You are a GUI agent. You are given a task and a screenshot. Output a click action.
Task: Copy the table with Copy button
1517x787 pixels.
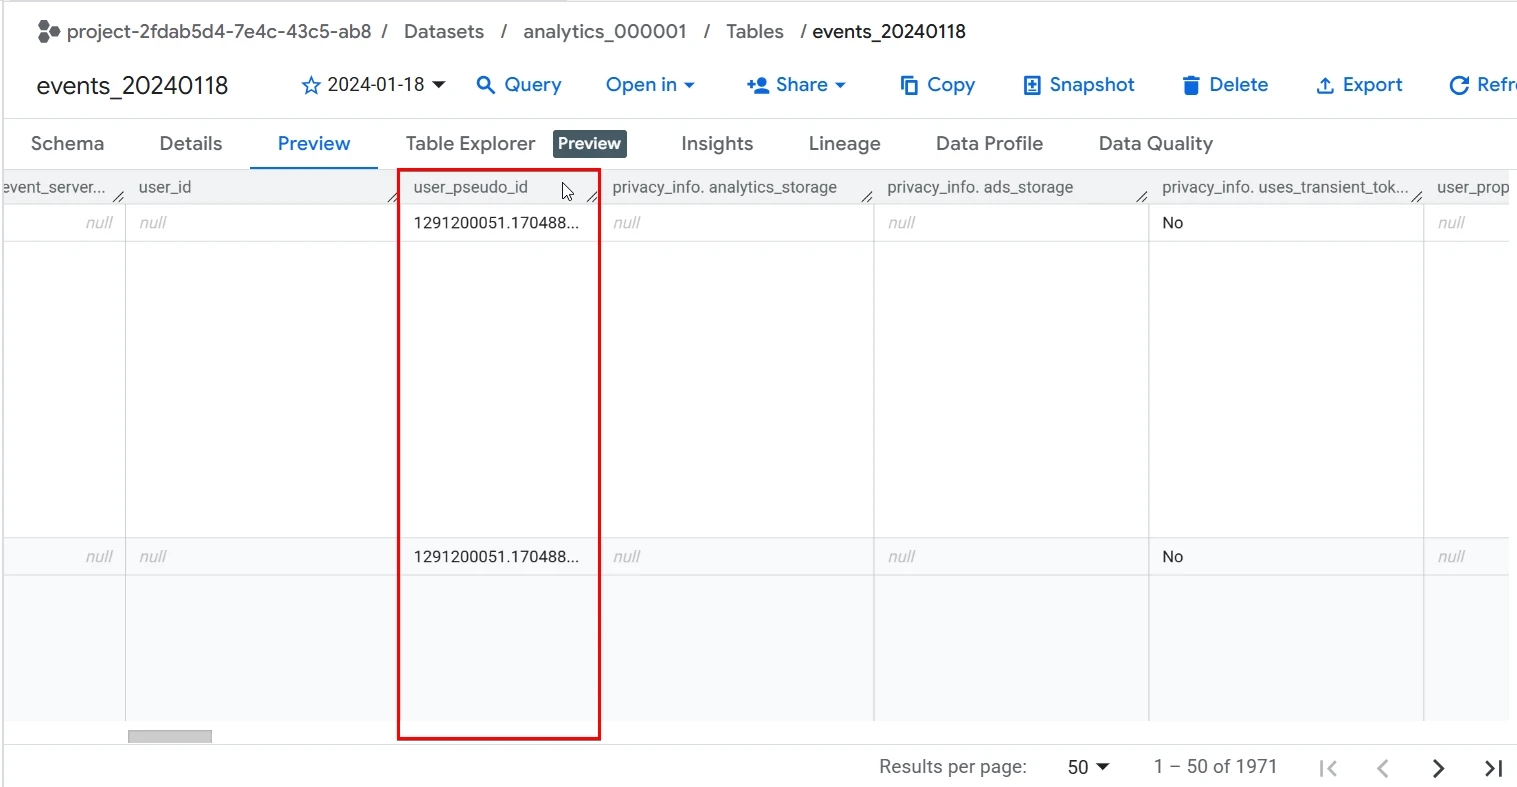pyautogui.click(x=938, y=85)
